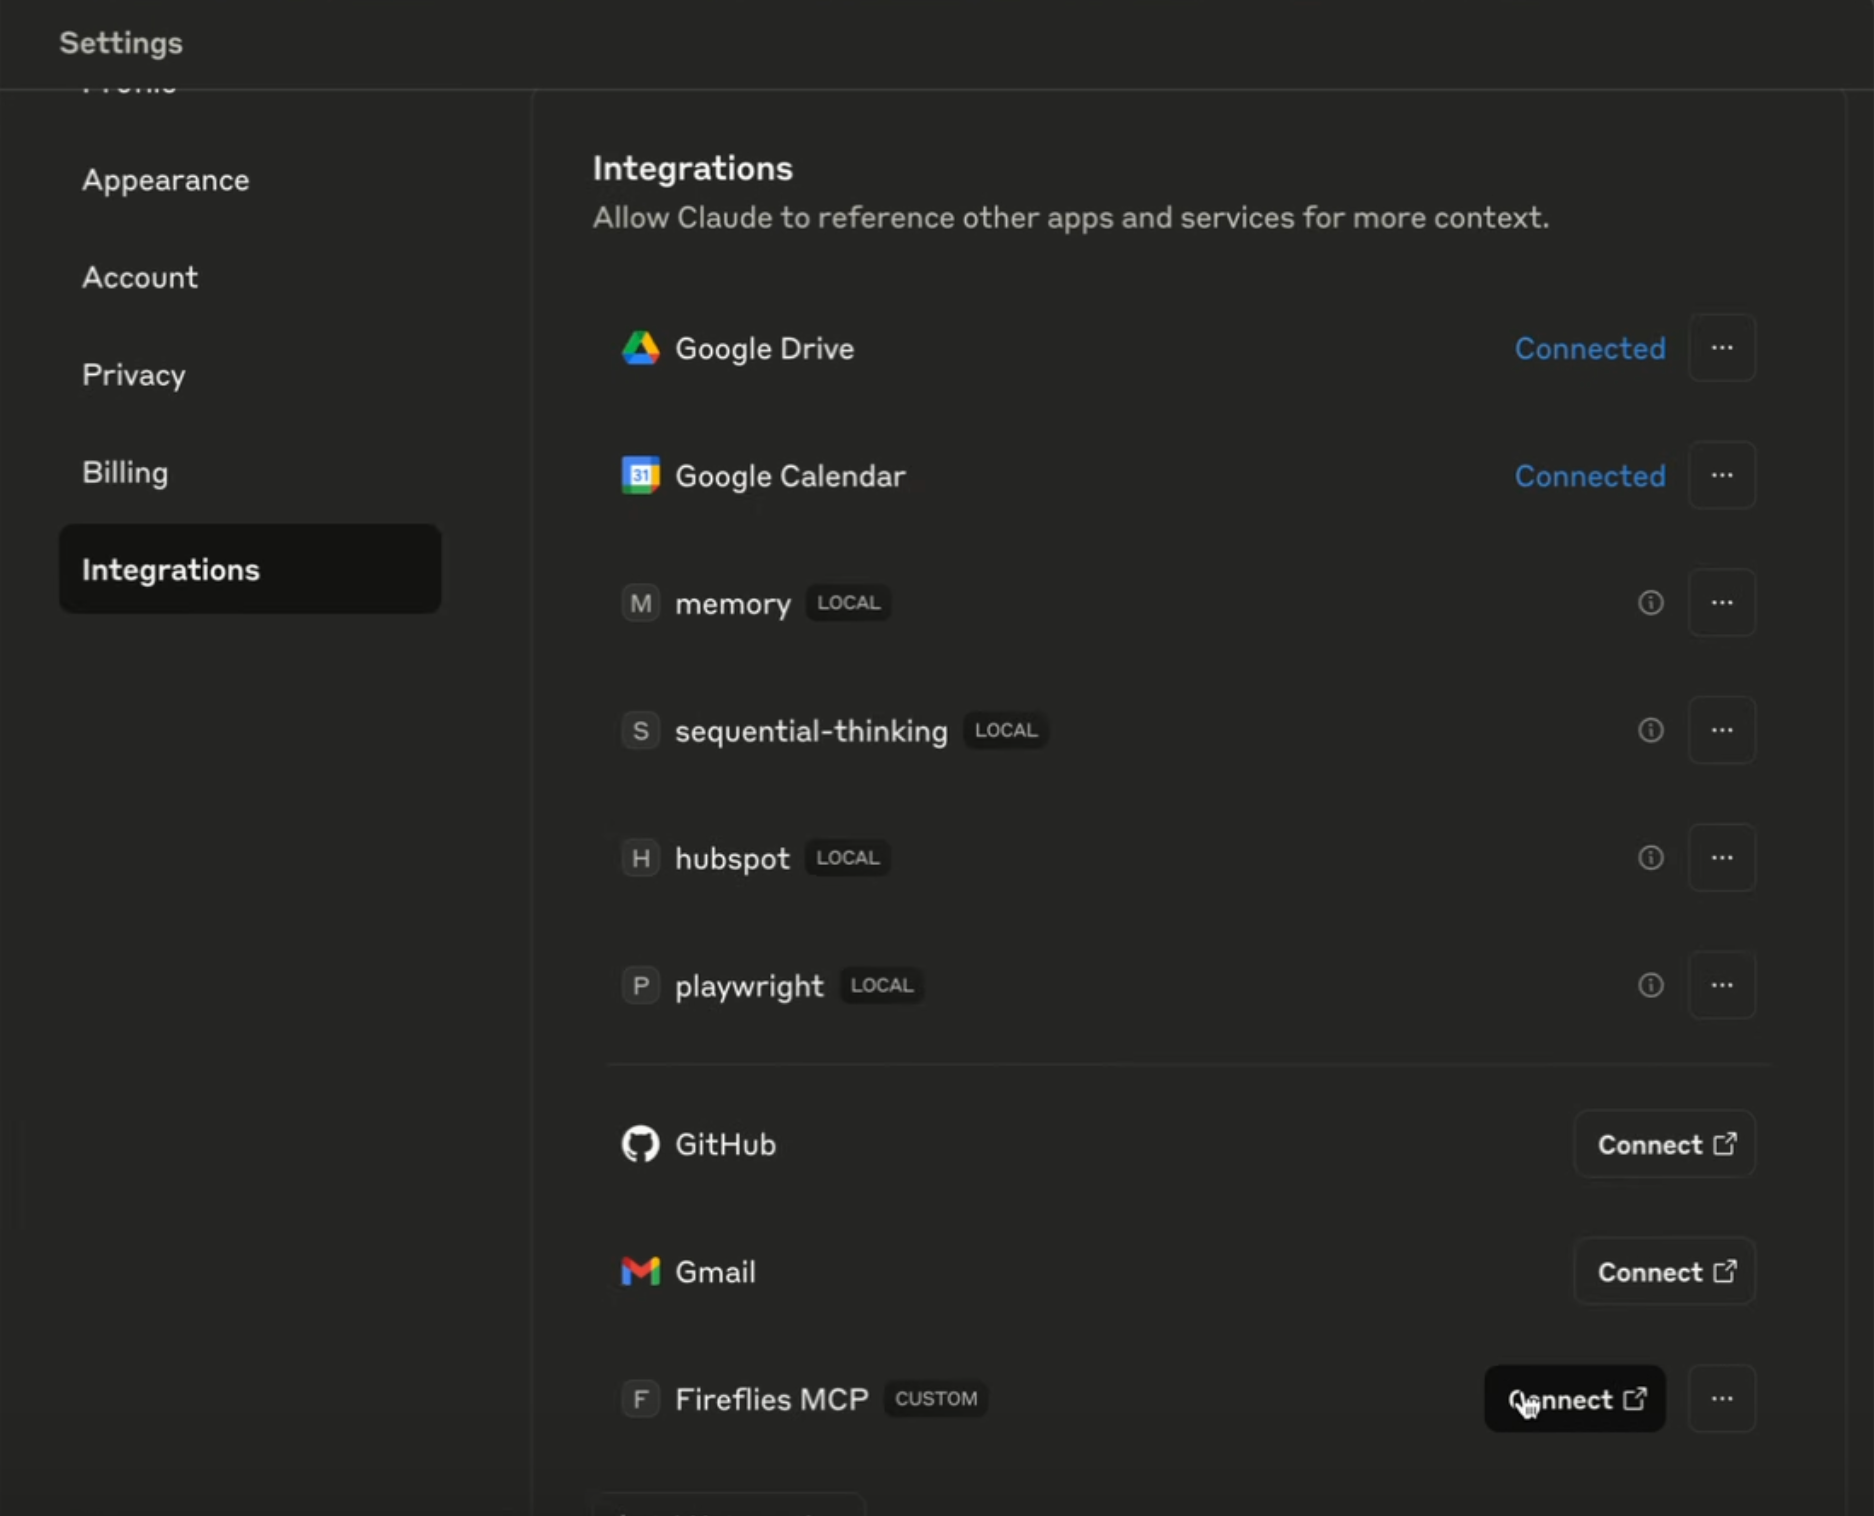Click the Connected status for Google Calendar

pyautogui.click(x=1590, y=476)
